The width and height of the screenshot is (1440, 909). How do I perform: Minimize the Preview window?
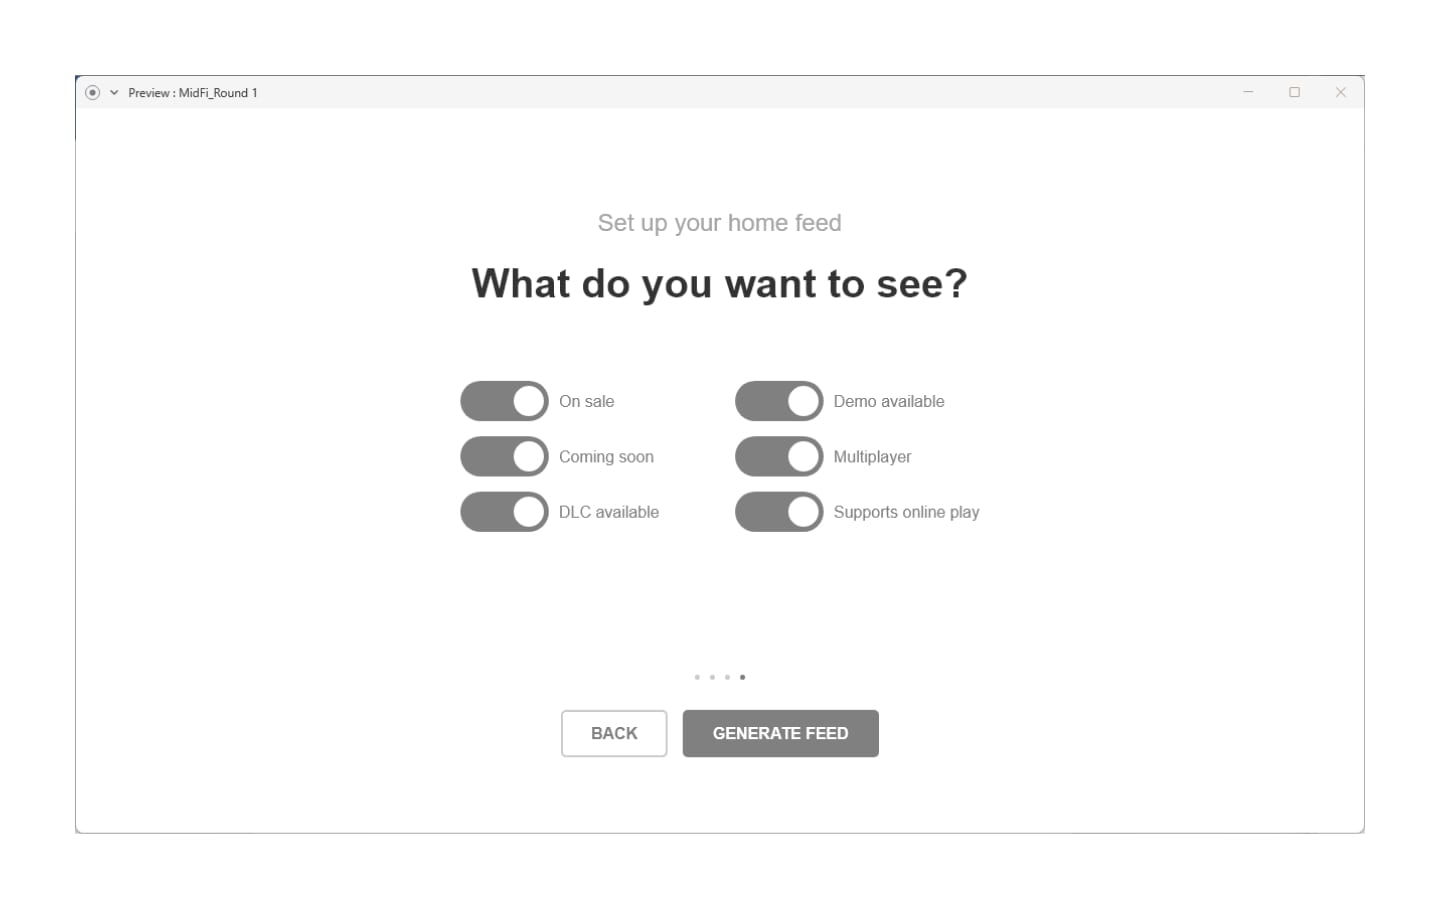click(x=1248, y=92)
